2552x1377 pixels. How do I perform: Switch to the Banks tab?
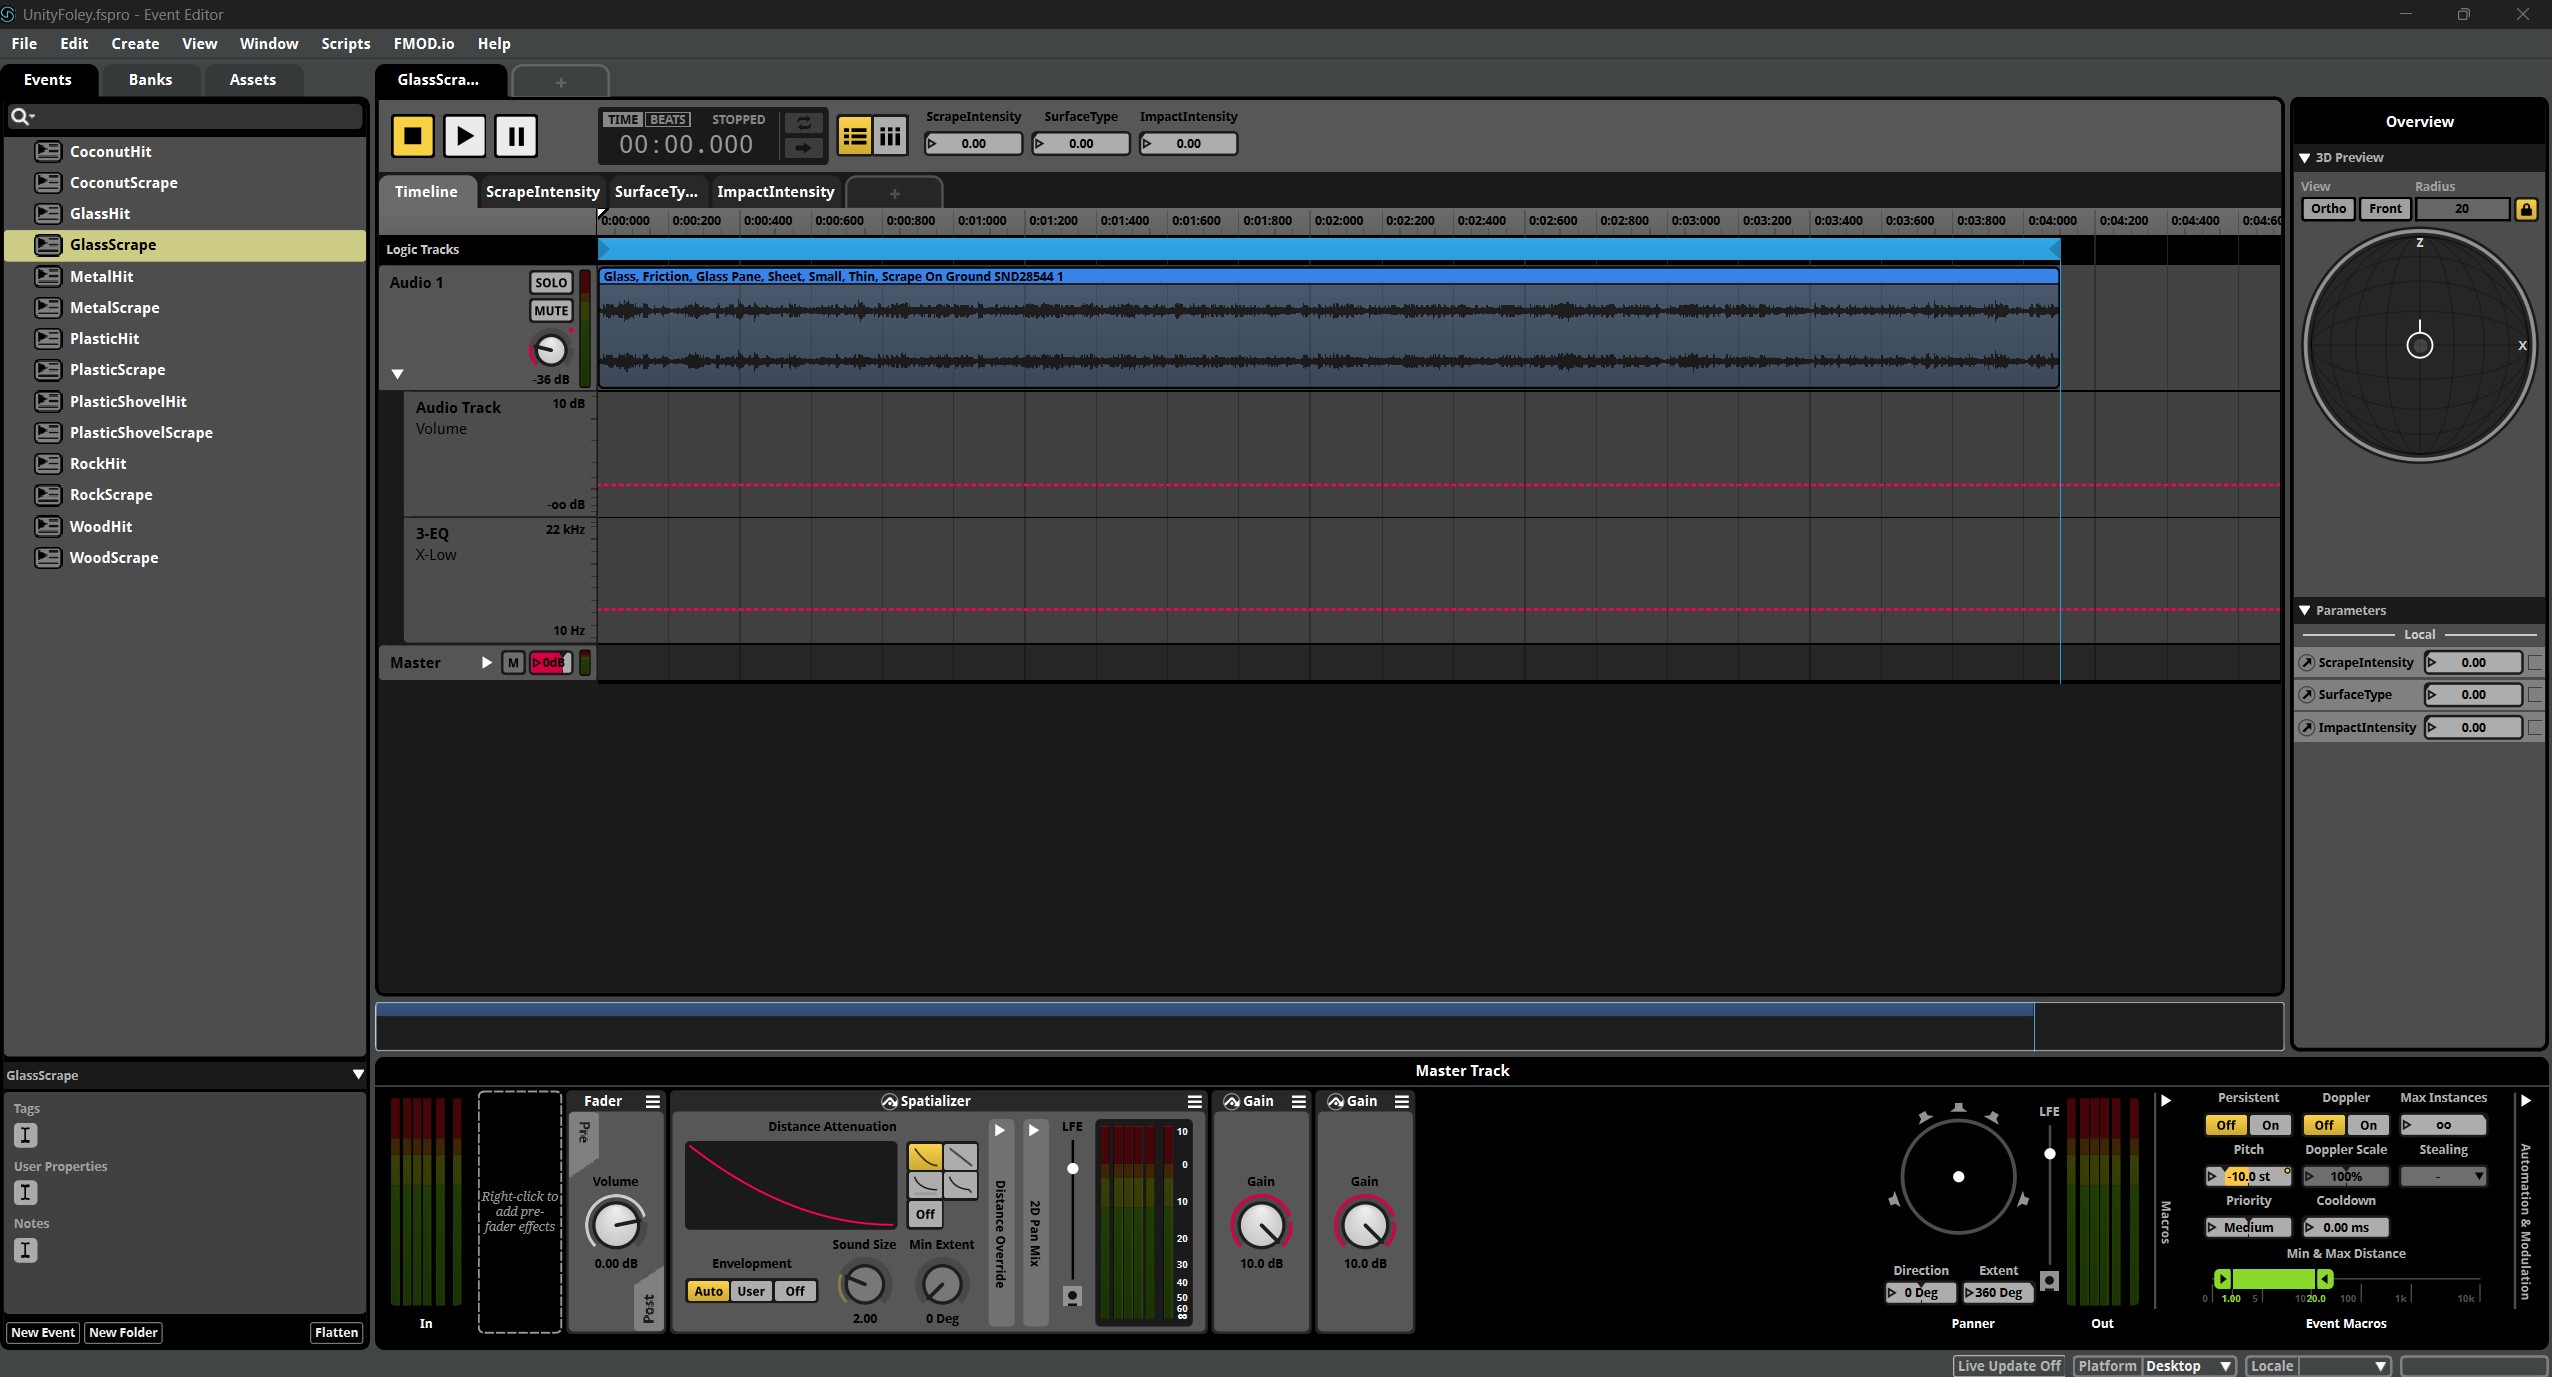click(x=150, y=80)
